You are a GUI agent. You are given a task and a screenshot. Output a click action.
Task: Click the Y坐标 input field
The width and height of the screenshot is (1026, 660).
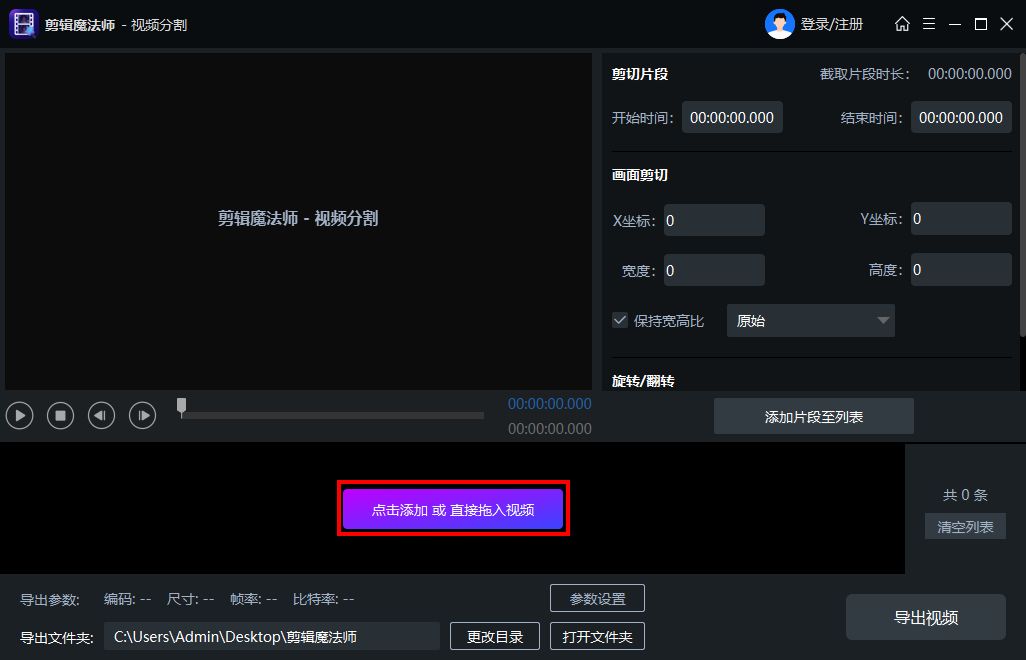coord(961,218)
